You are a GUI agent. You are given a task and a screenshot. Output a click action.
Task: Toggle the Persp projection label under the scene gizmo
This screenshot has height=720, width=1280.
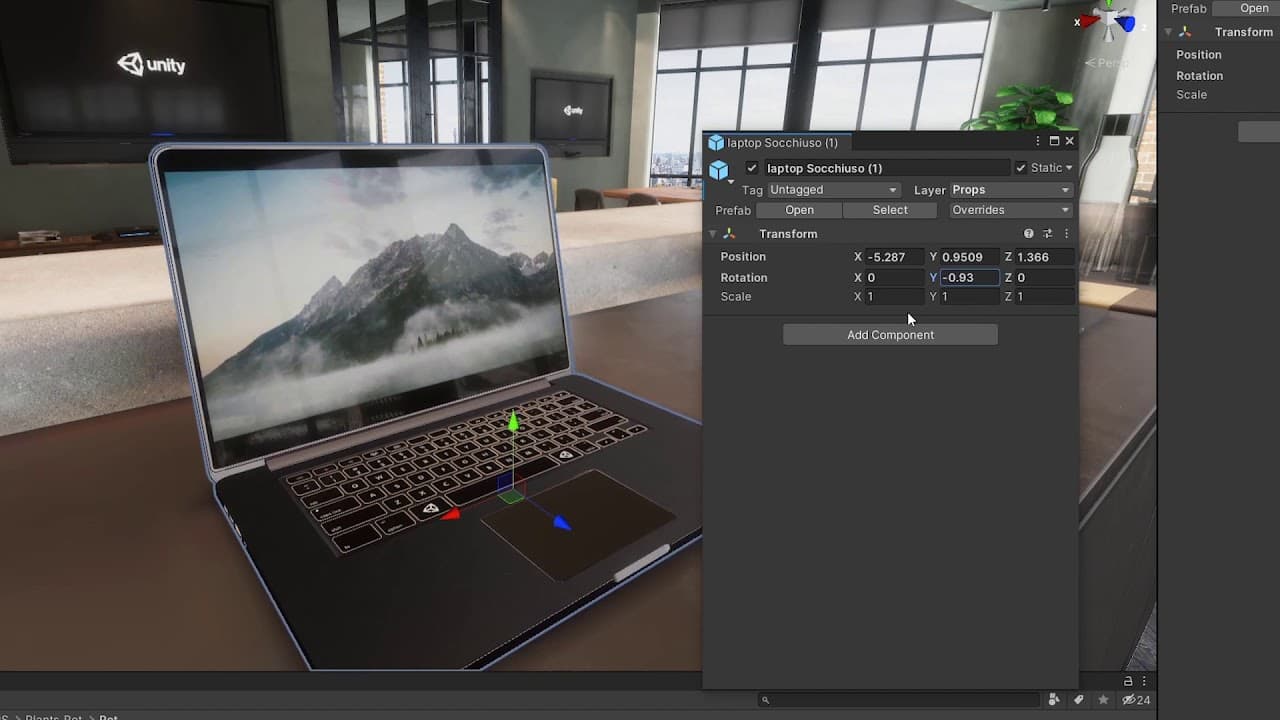(x=1107, y=63)
